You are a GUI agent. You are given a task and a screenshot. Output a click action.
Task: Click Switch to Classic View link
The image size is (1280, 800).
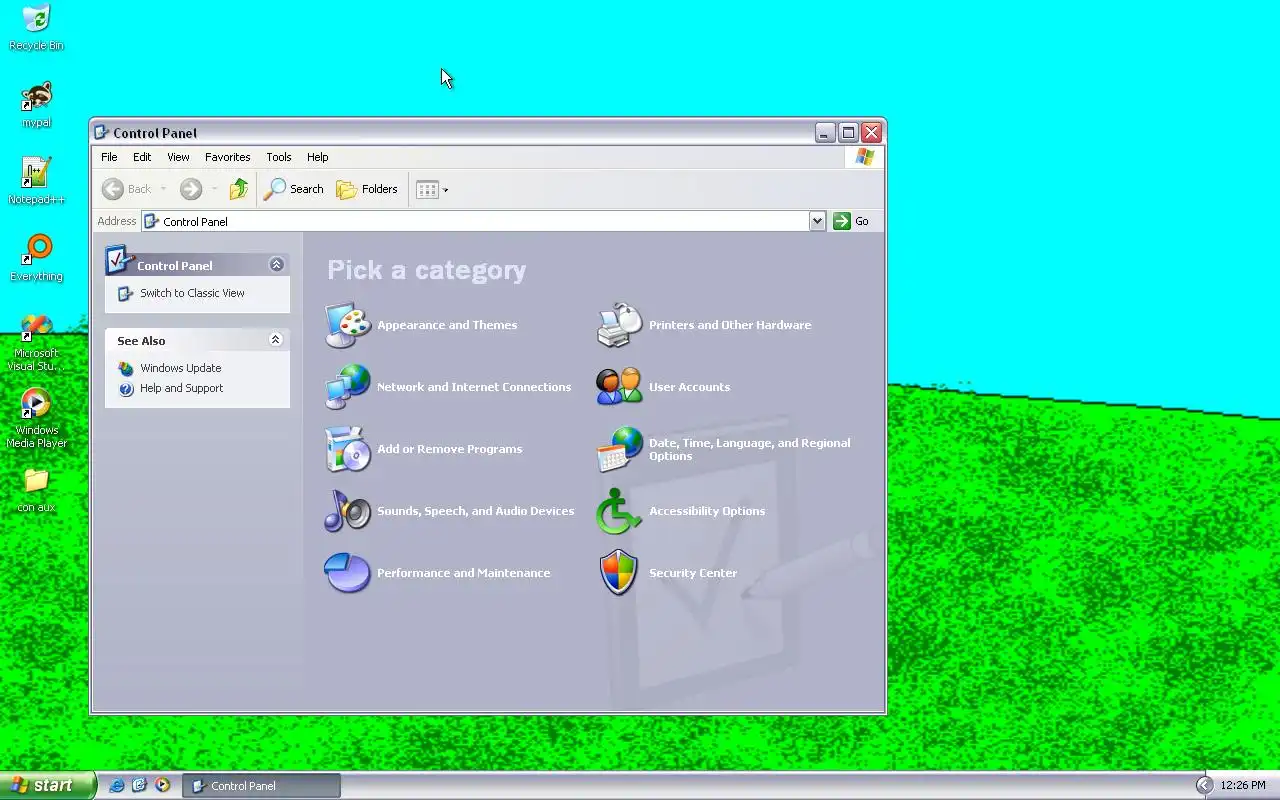[x=192, y=293]
